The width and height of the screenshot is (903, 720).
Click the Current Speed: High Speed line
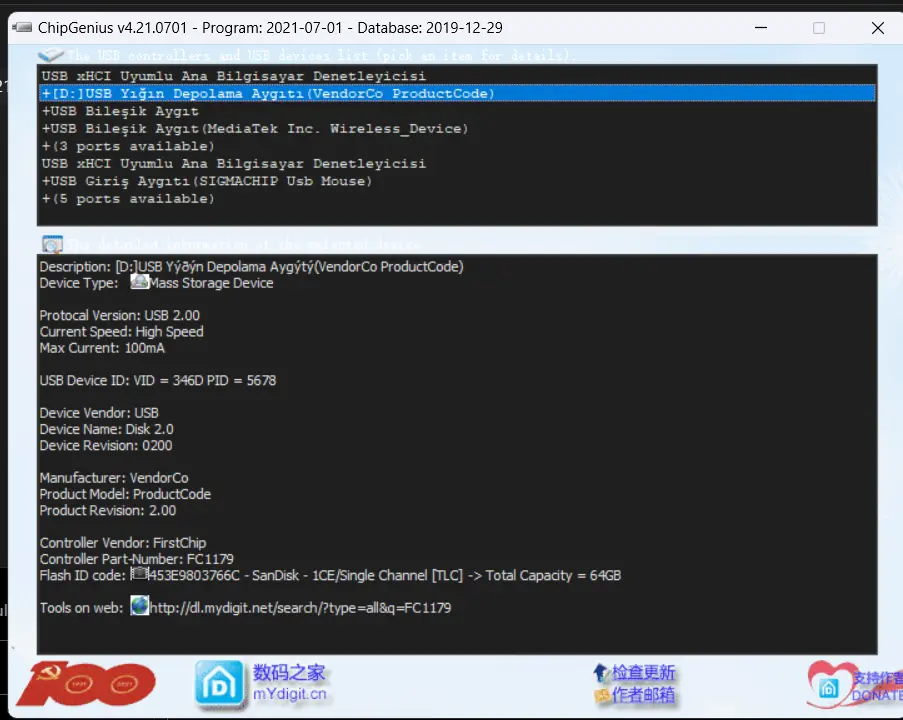[x=122, y=332]
